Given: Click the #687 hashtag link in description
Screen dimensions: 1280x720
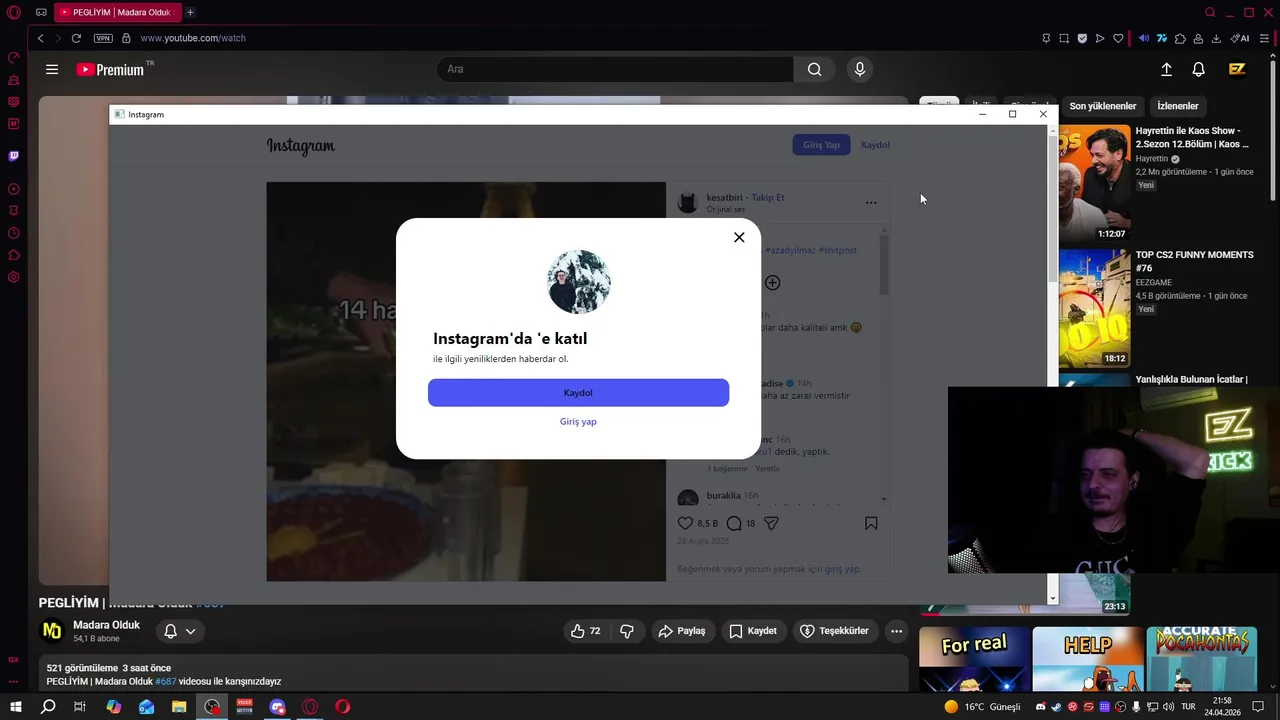Looking at the screenshot, I should 165,682.
